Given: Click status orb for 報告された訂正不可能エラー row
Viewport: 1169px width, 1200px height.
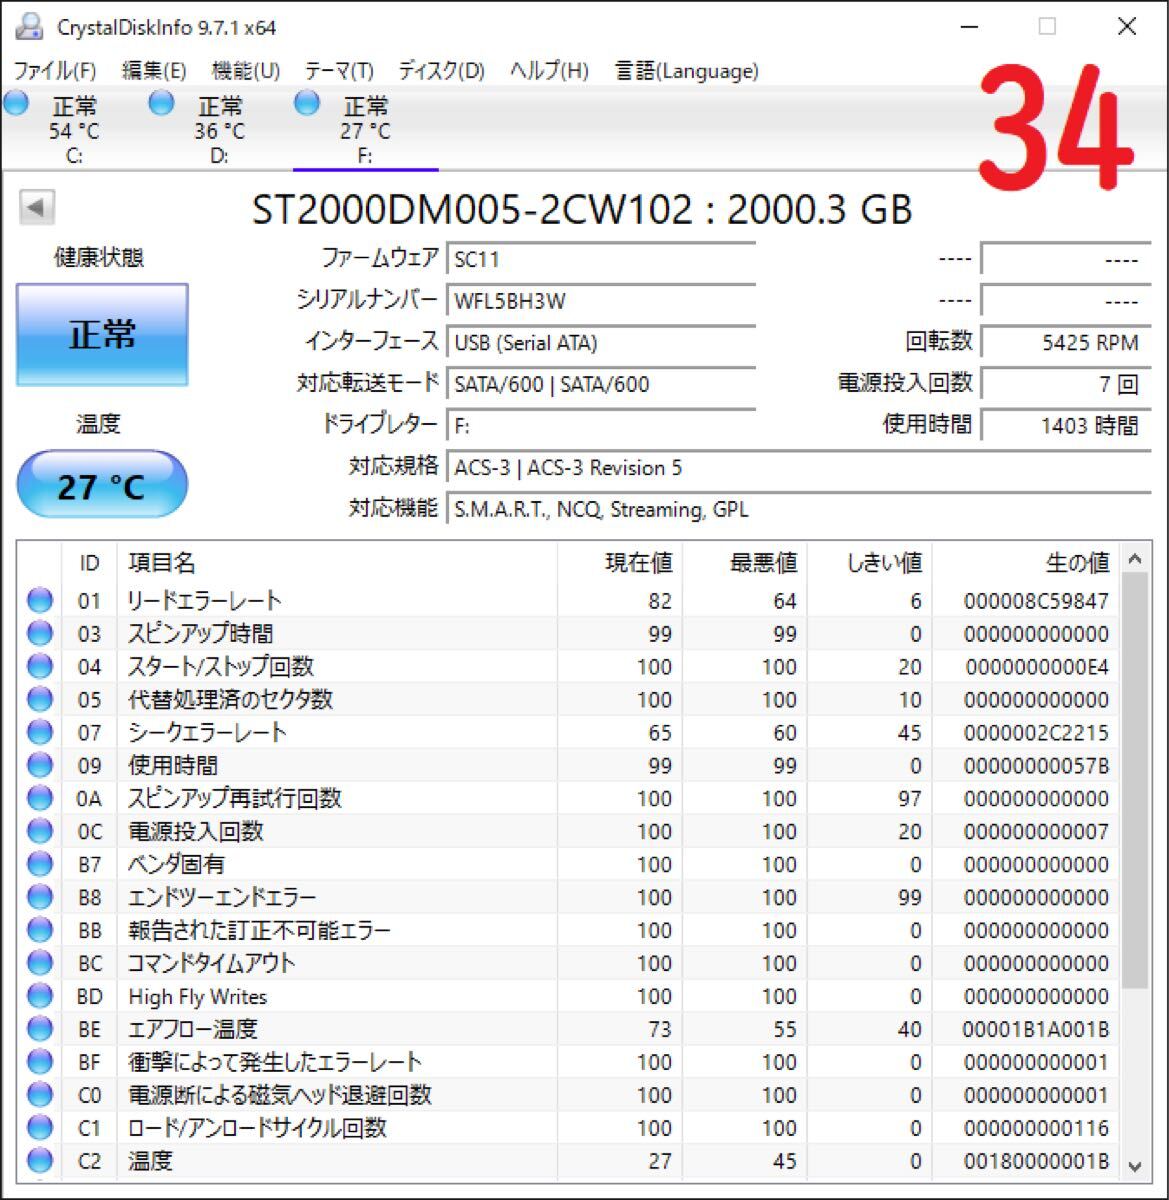Looking at the screenshot, I should click(40, 931).
